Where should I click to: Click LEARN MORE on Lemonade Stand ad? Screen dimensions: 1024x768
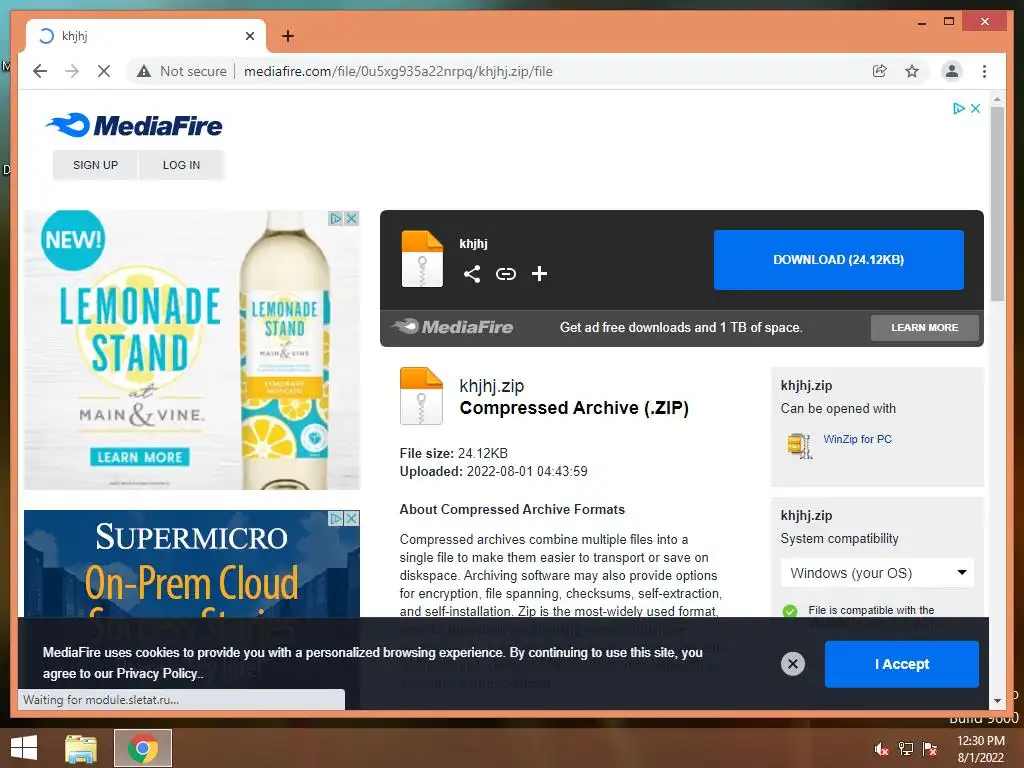pyautogui.click(x=140, y=457)
